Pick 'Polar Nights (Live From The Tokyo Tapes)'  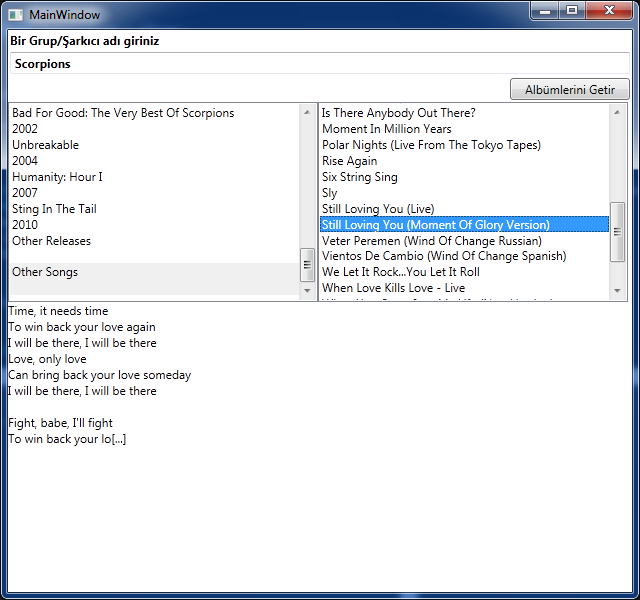coord(431,145)
